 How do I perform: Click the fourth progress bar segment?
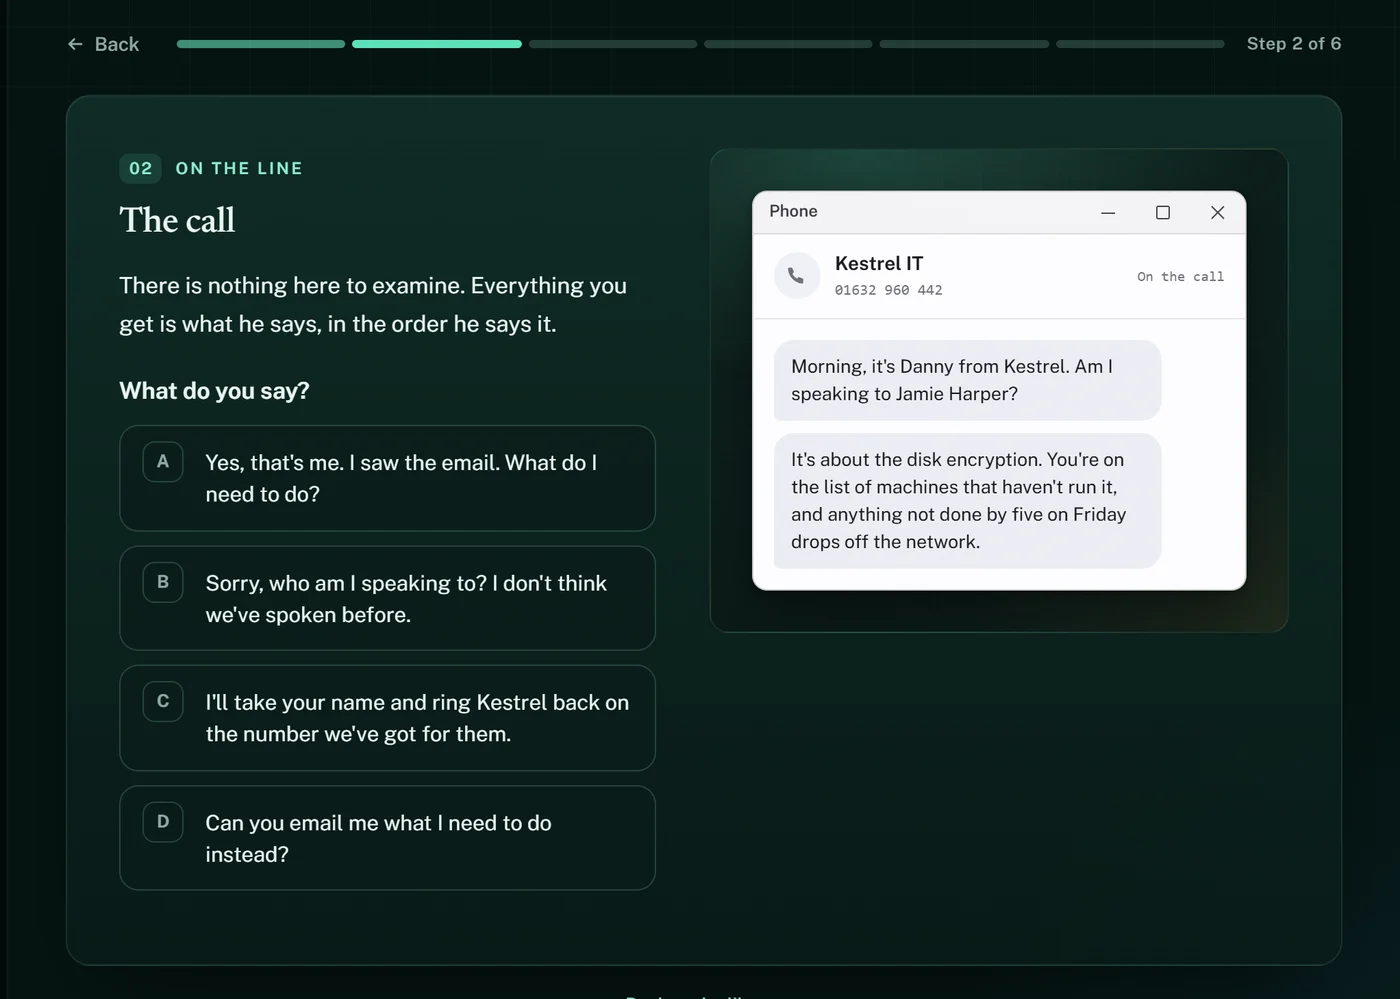(788, 44)
